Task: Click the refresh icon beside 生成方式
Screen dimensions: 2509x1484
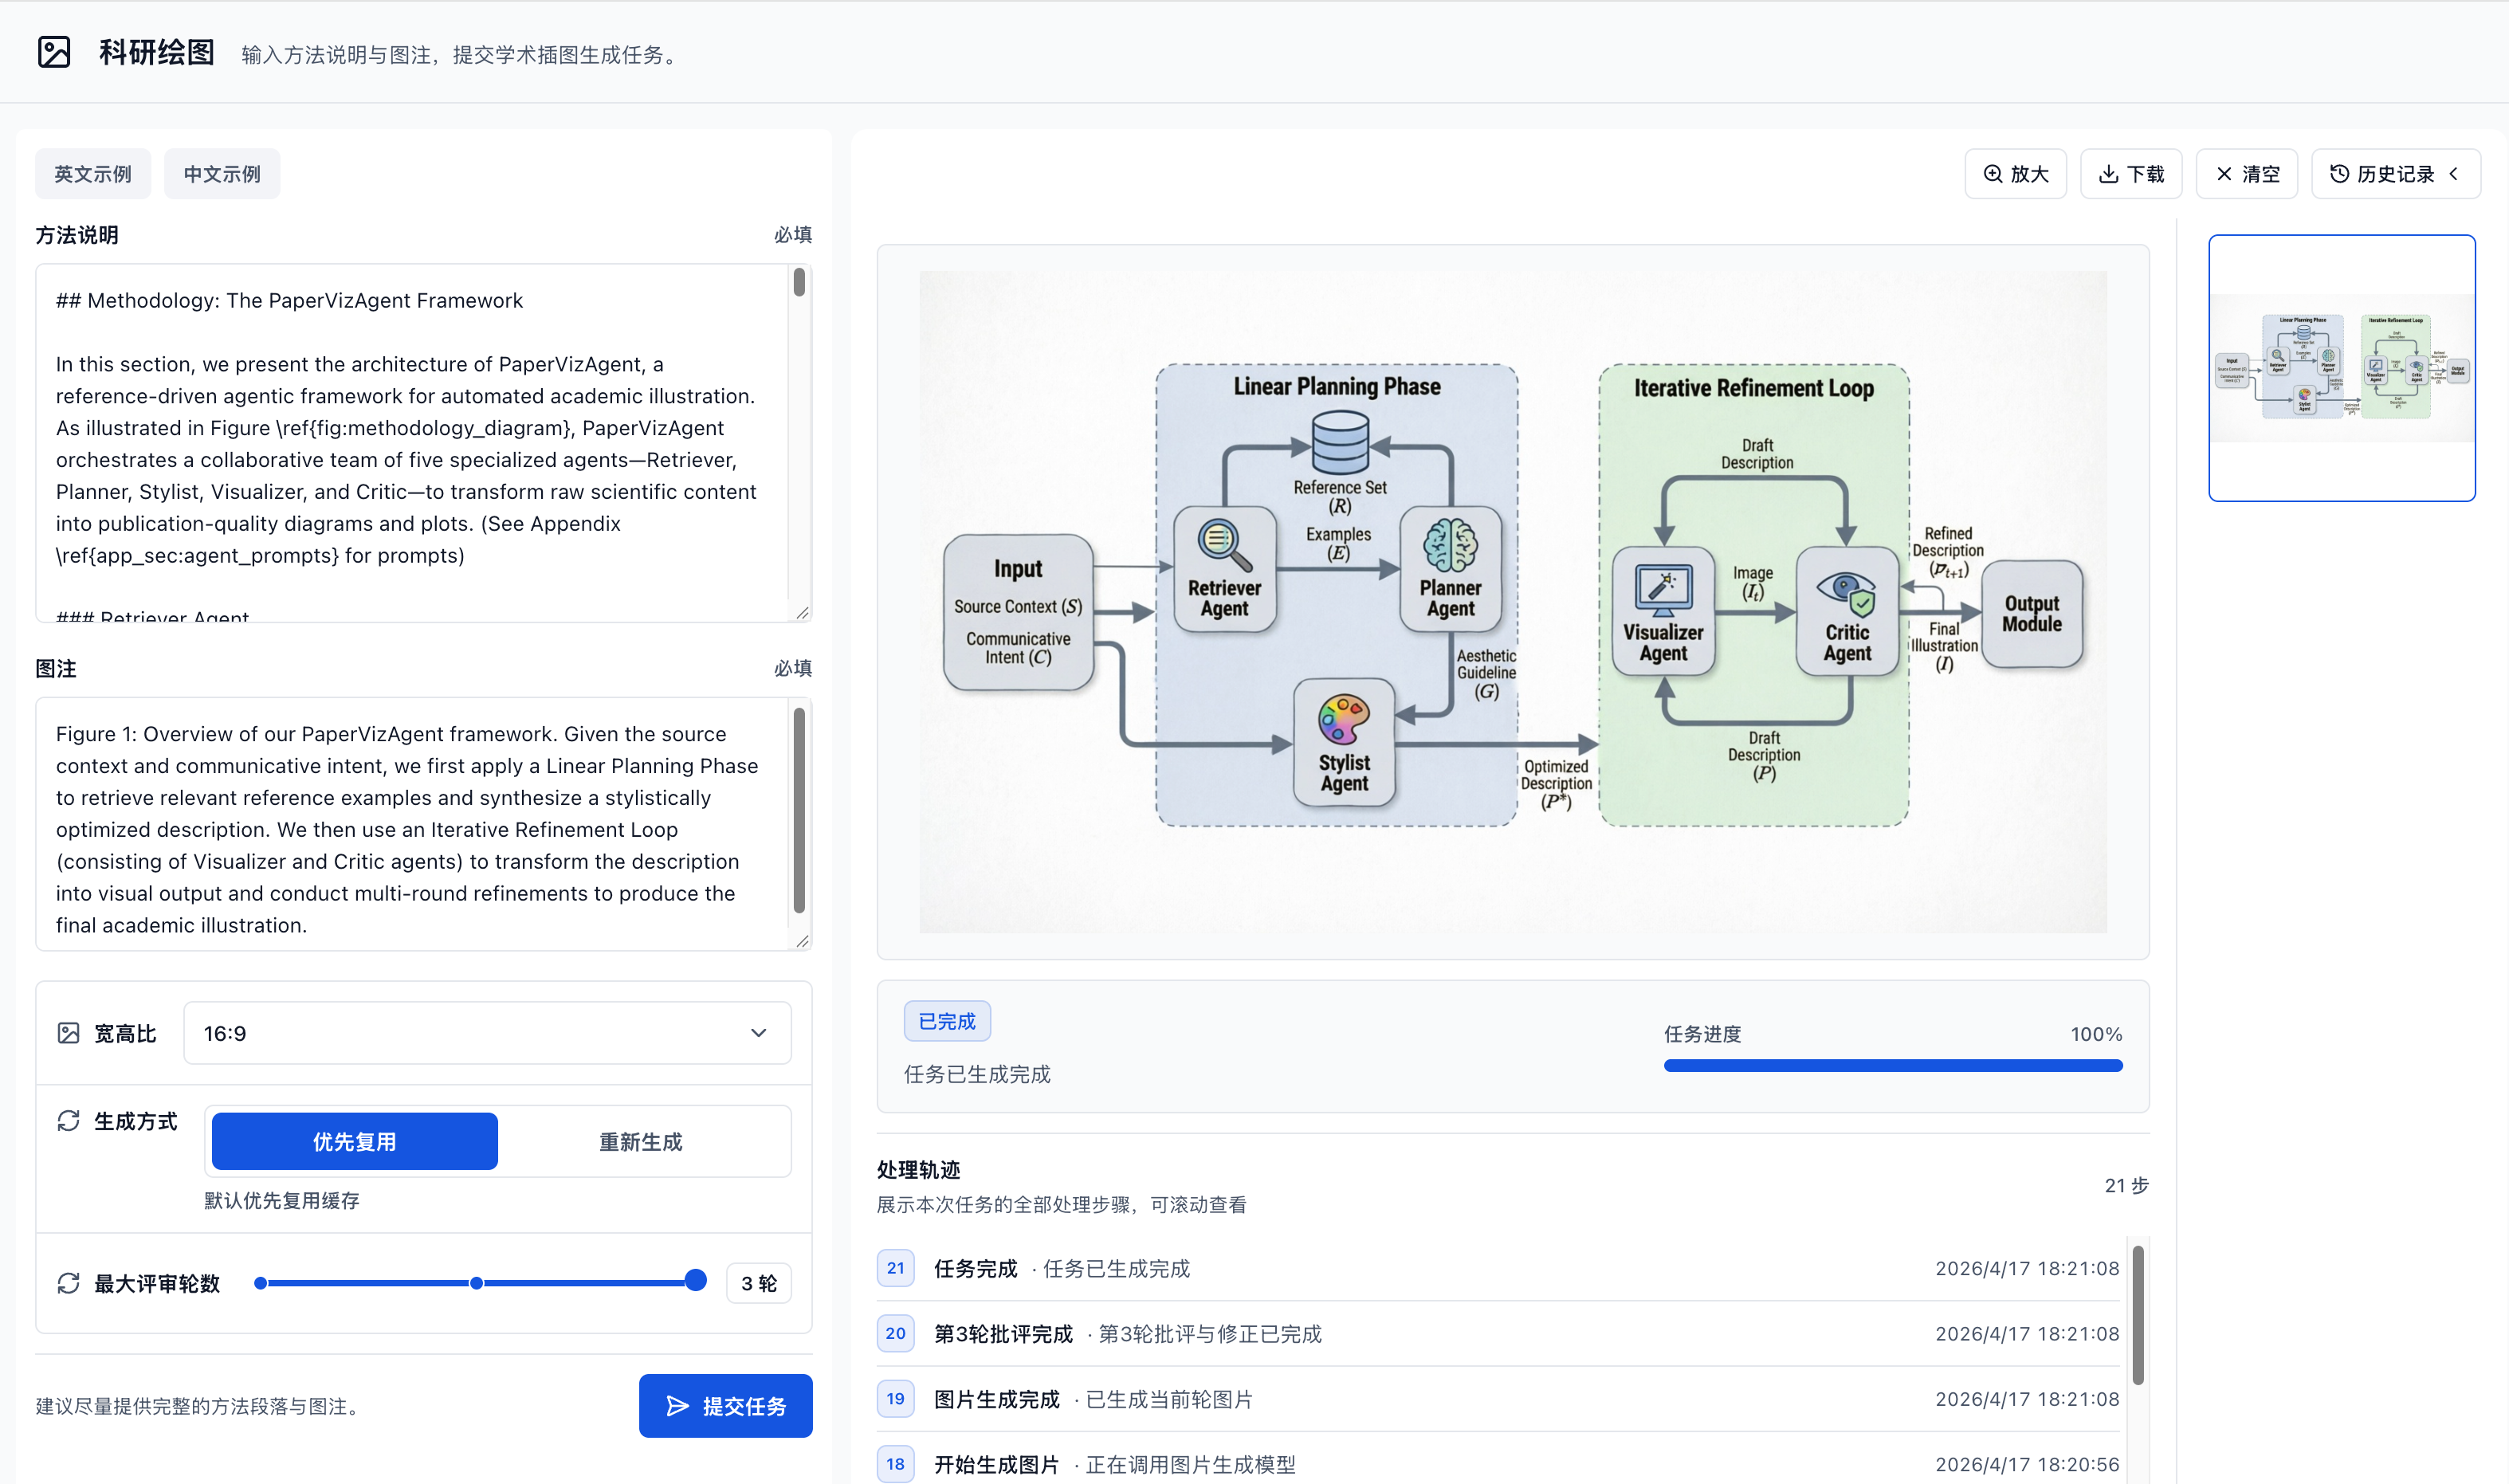Action: [x=68, y=1121]
